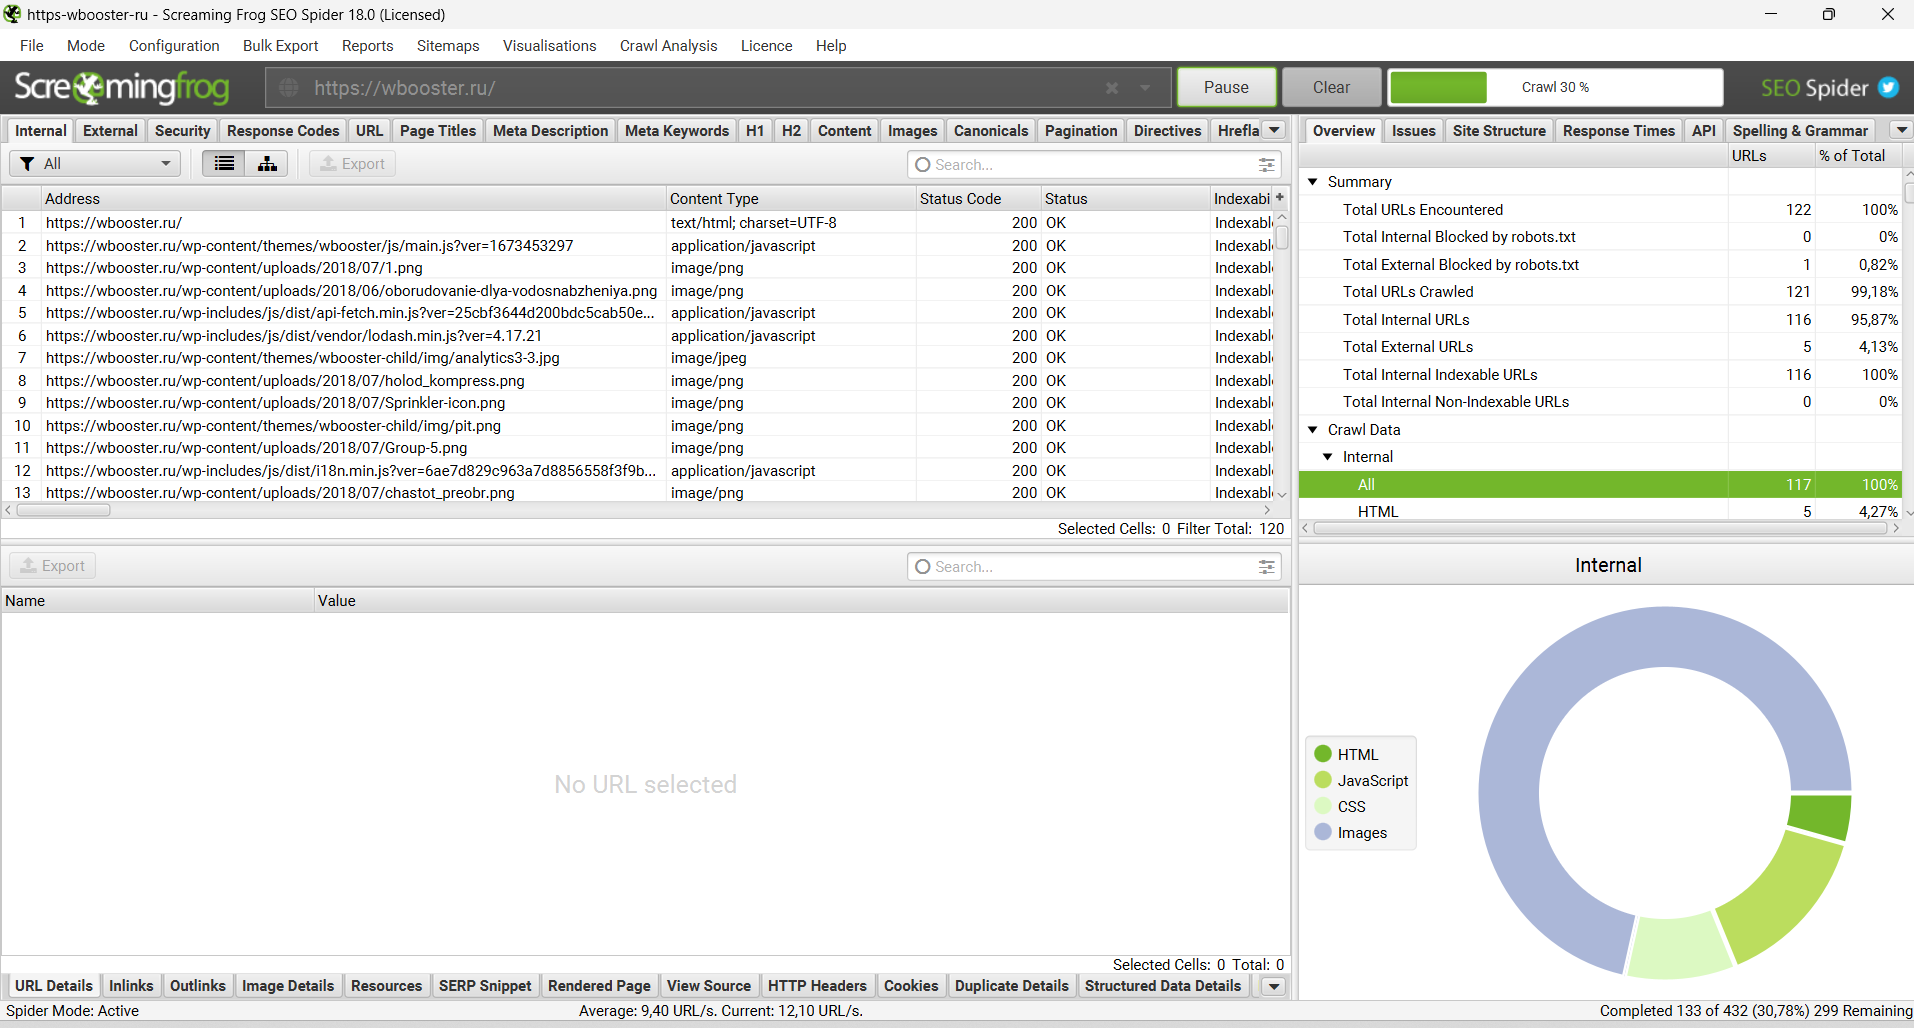The width and height of the screenshot is (1914, 1028).
Task: Open the Structured Data Details tab
Action: tap(1163, 986)
